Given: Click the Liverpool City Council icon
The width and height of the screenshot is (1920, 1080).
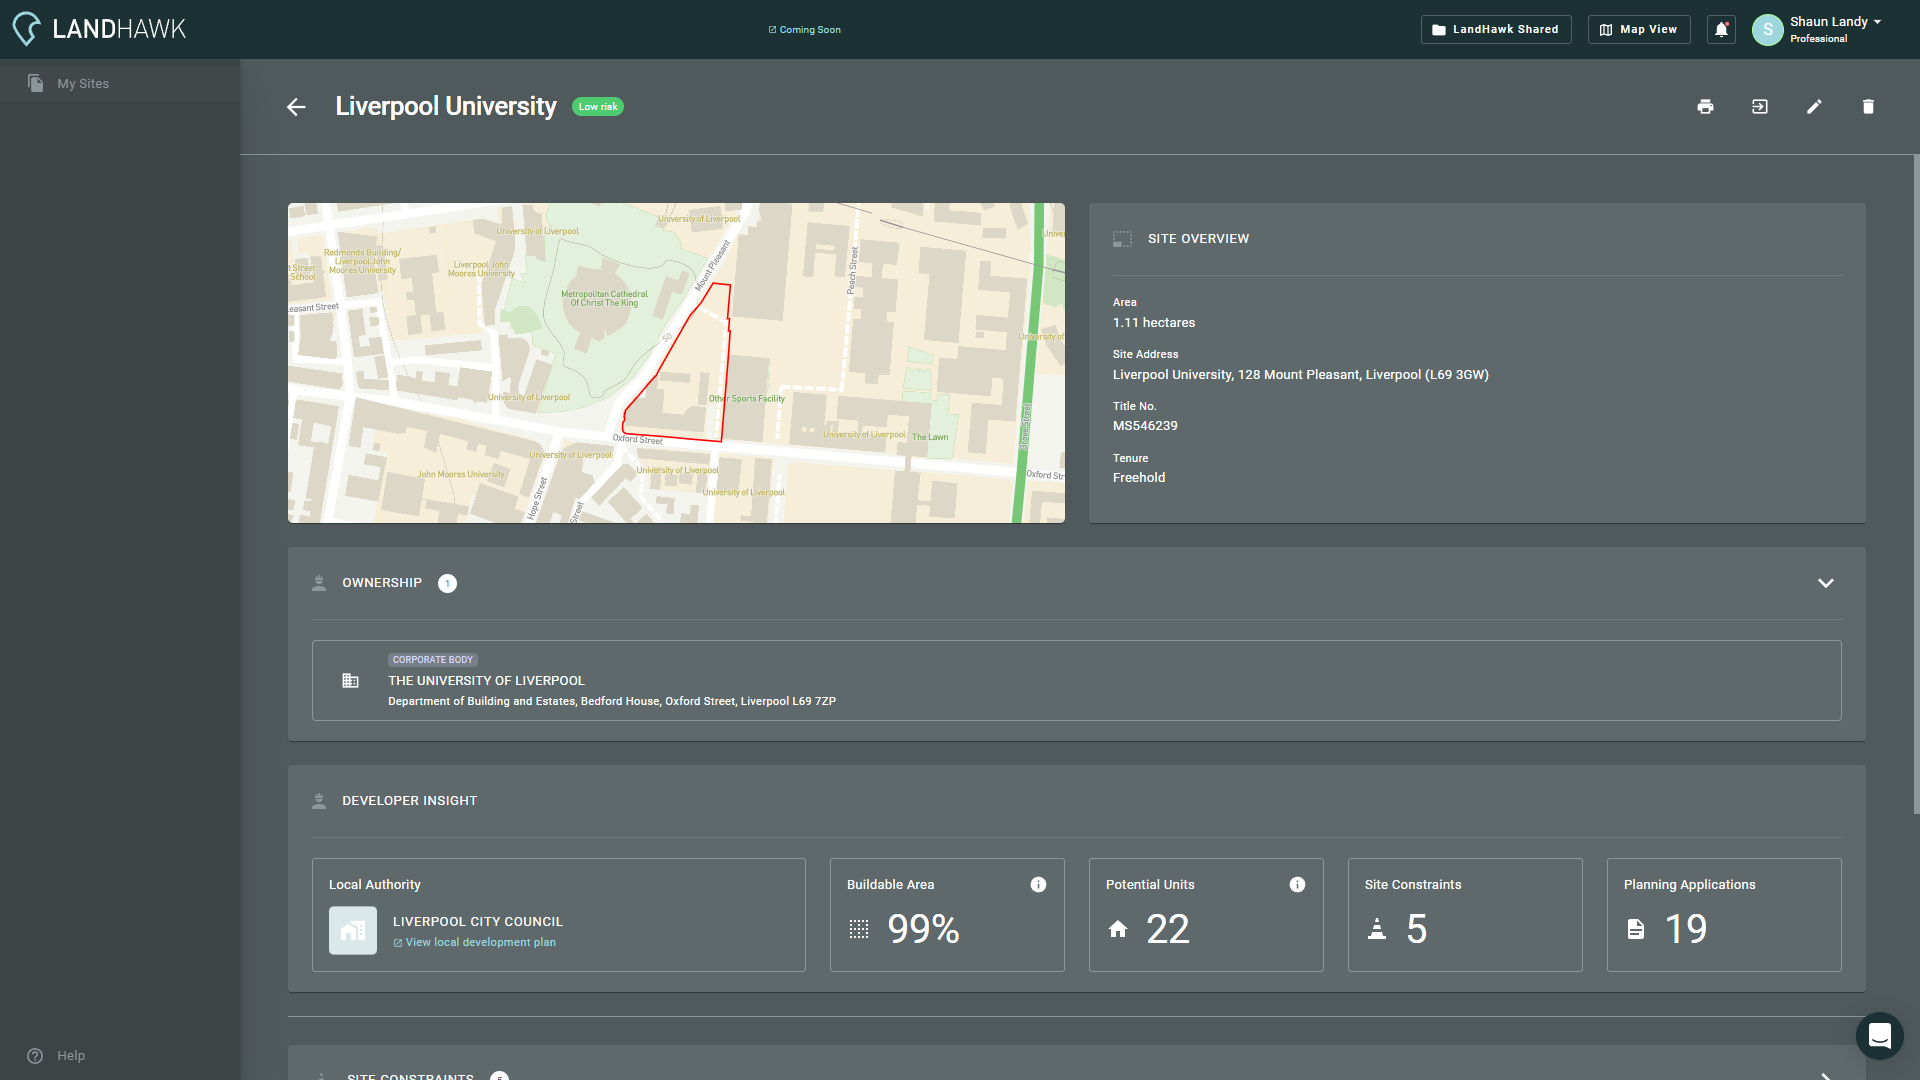Looking at the screenshot, I should pos(353,930).
